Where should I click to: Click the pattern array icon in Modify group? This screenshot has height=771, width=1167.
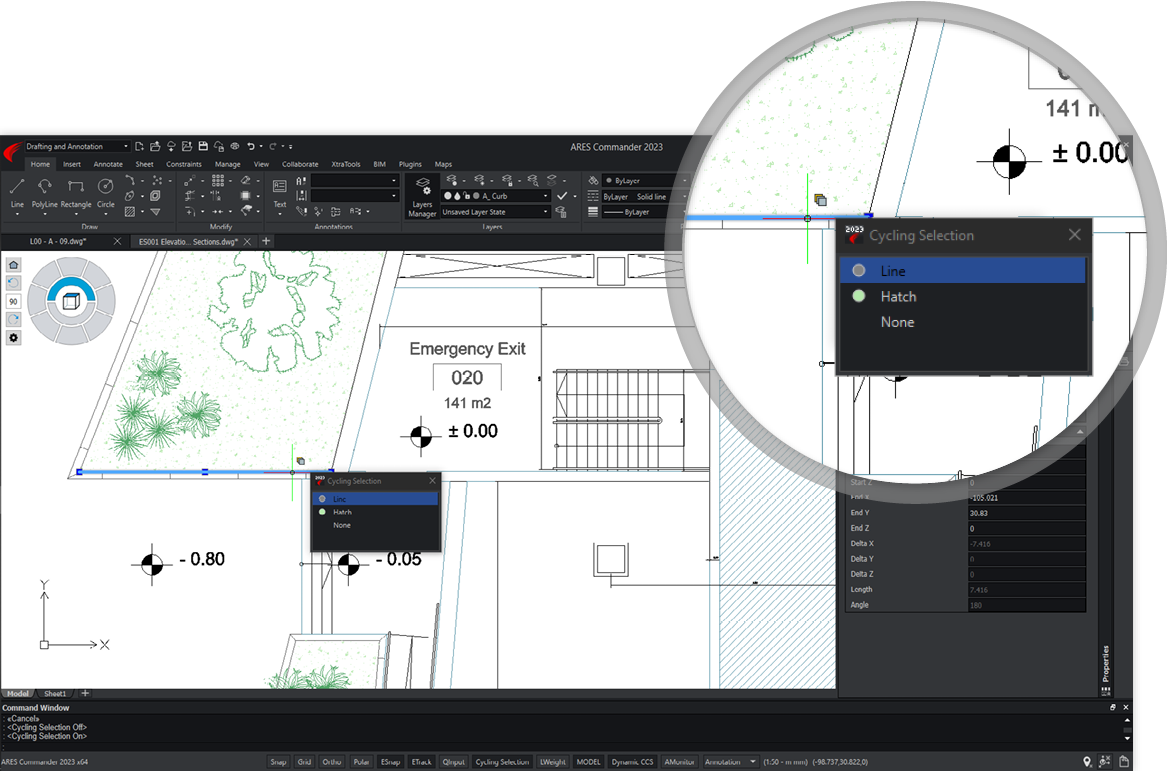[x=217, y=180]
